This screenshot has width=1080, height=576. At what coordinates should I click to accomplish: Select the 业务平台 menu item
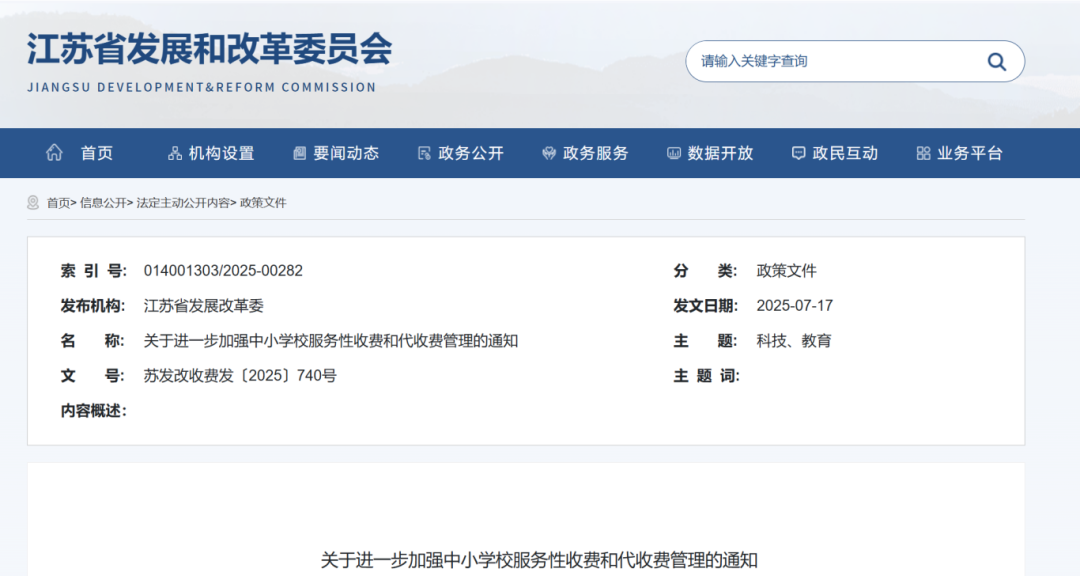(x=969, y=154)
